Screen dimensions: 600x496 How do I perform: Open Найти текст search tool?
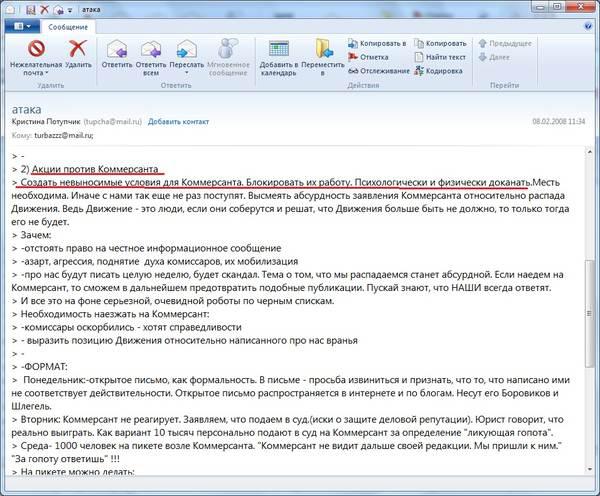[440, 57]
